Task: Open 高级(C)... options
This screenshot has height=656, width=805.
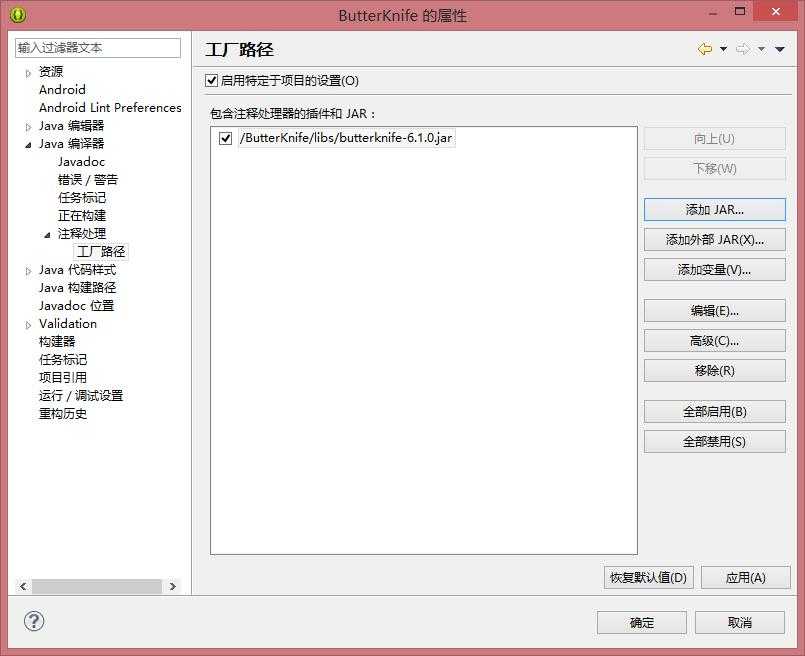Action: pos(715,340)
